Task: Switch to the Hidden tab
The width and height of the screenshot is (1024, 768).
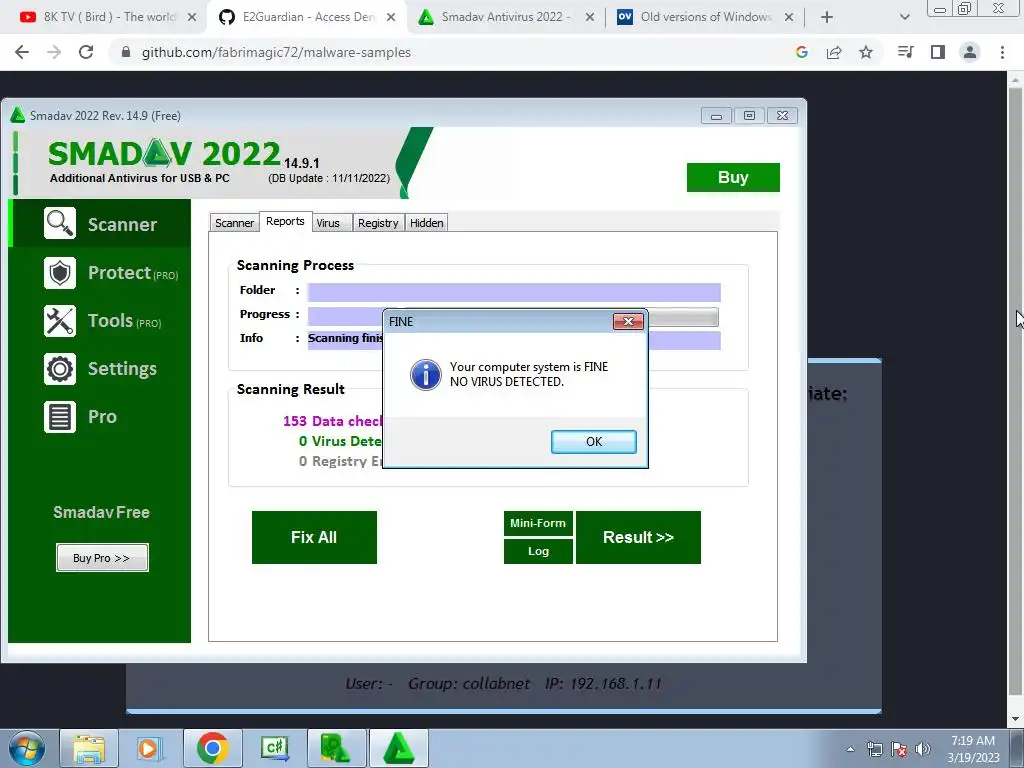Action: 426,223
